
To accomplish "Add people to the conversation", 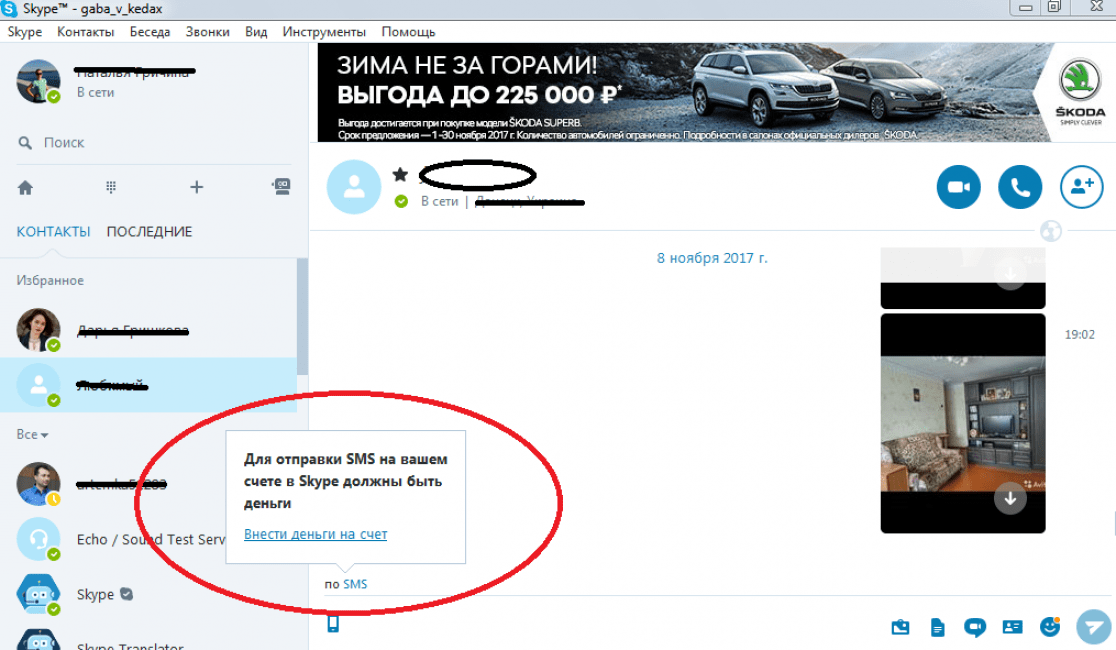I will (x=1081, y=187).
